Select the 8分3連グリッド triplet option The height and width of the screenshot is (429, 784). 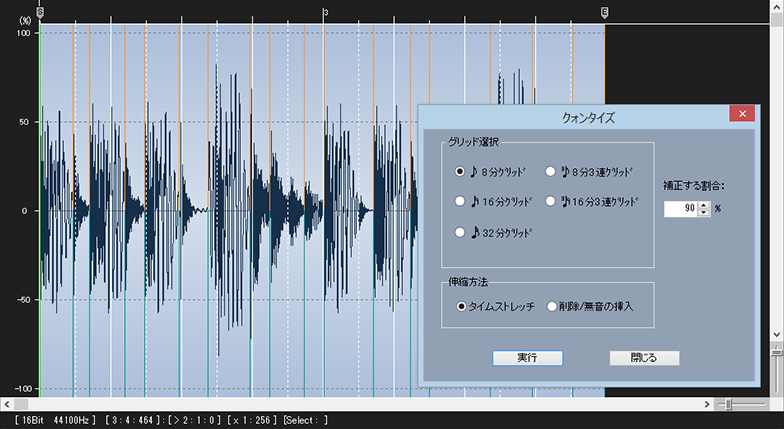coord(550,171)
